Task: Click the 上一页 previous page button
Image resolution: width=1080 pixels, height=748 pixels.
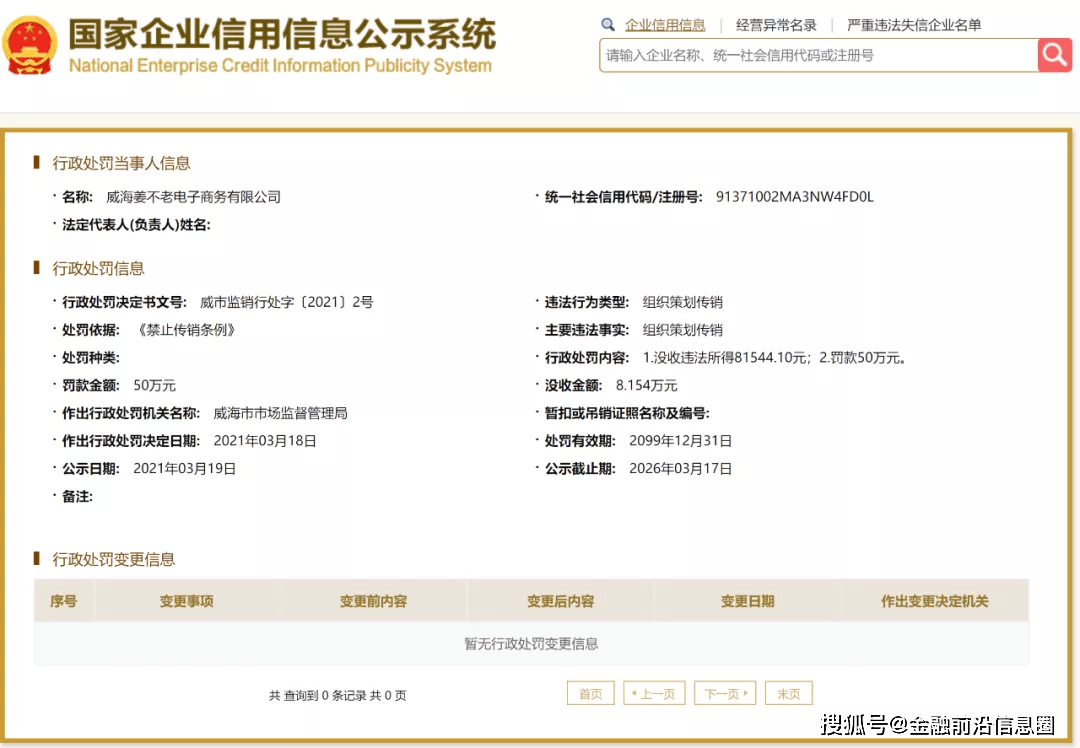Action: click(654, 693)
